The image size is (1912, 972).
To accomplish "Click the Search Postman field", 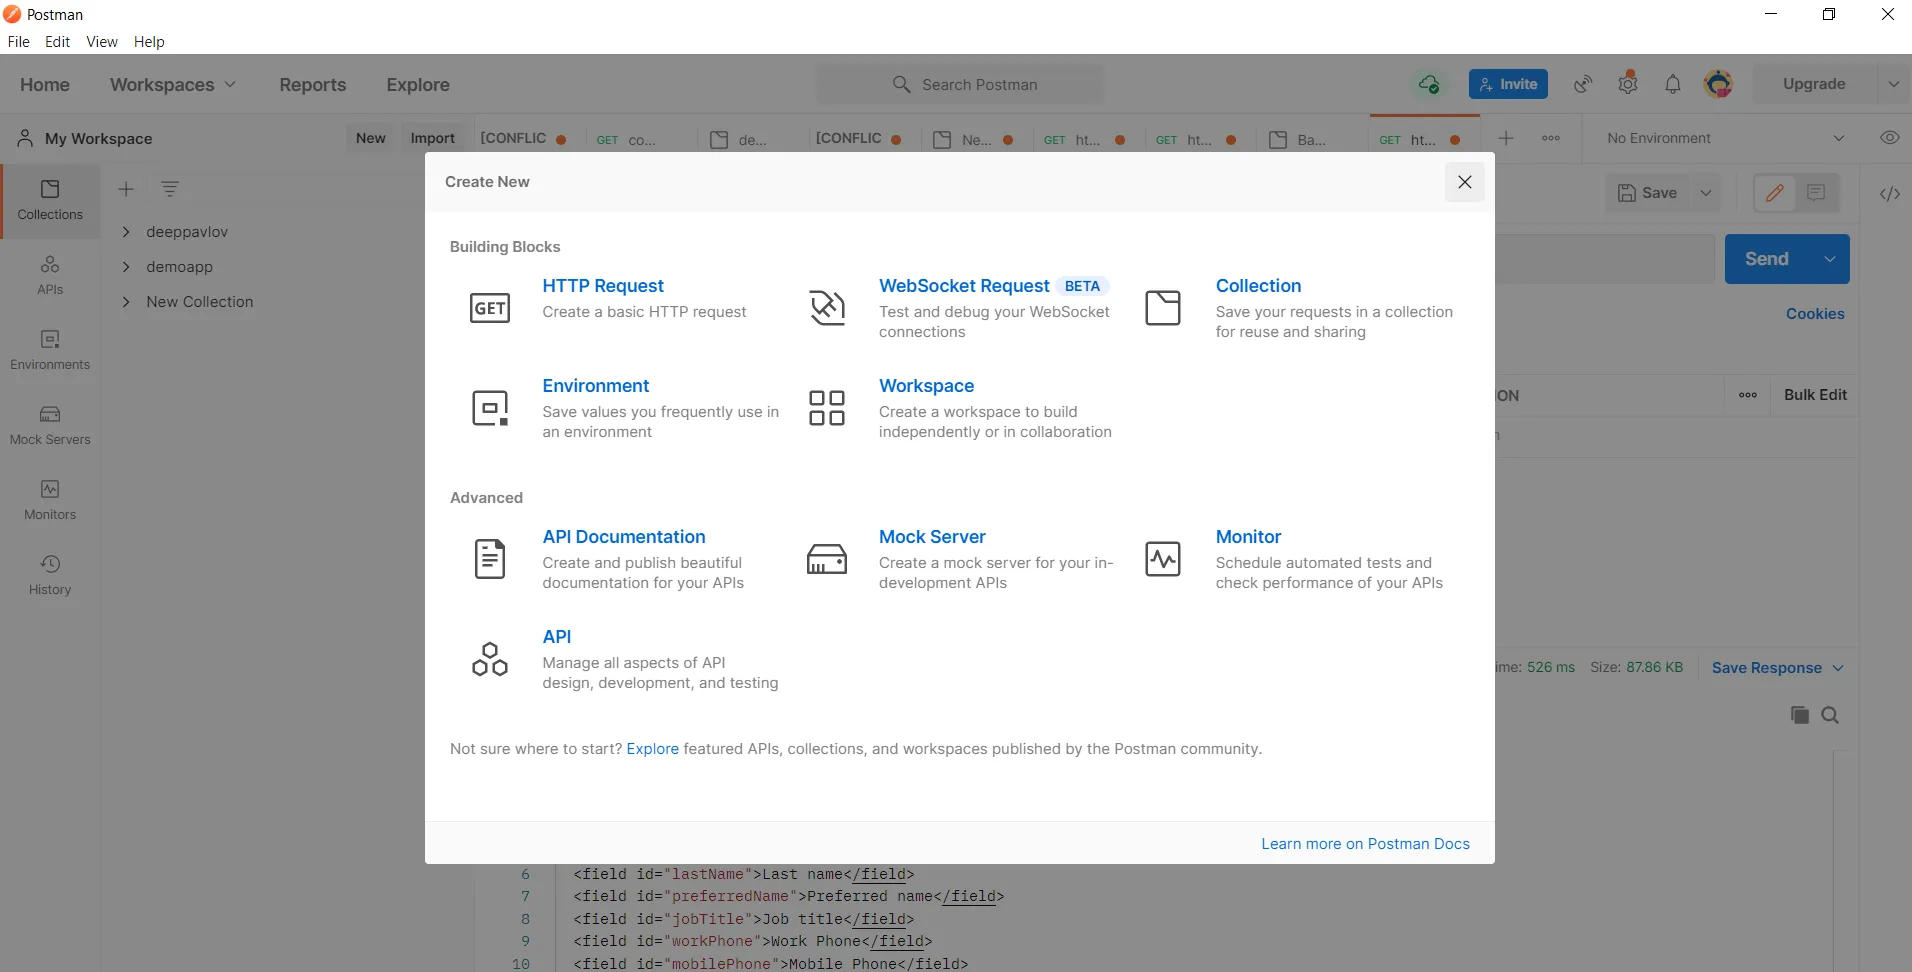I will pos(961,85).
